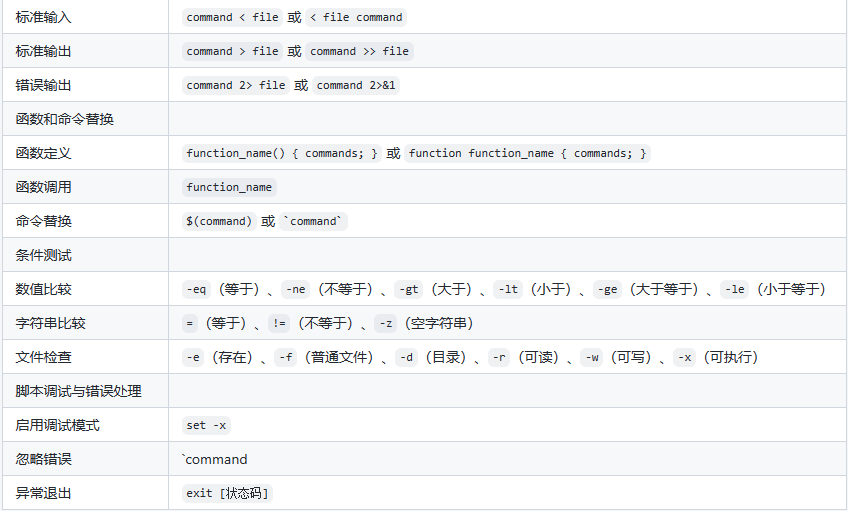Image resolution: width=848 pixels, height=511 pixels.
Task: Click the (普通文件) description text
Action: pos(339,357)
